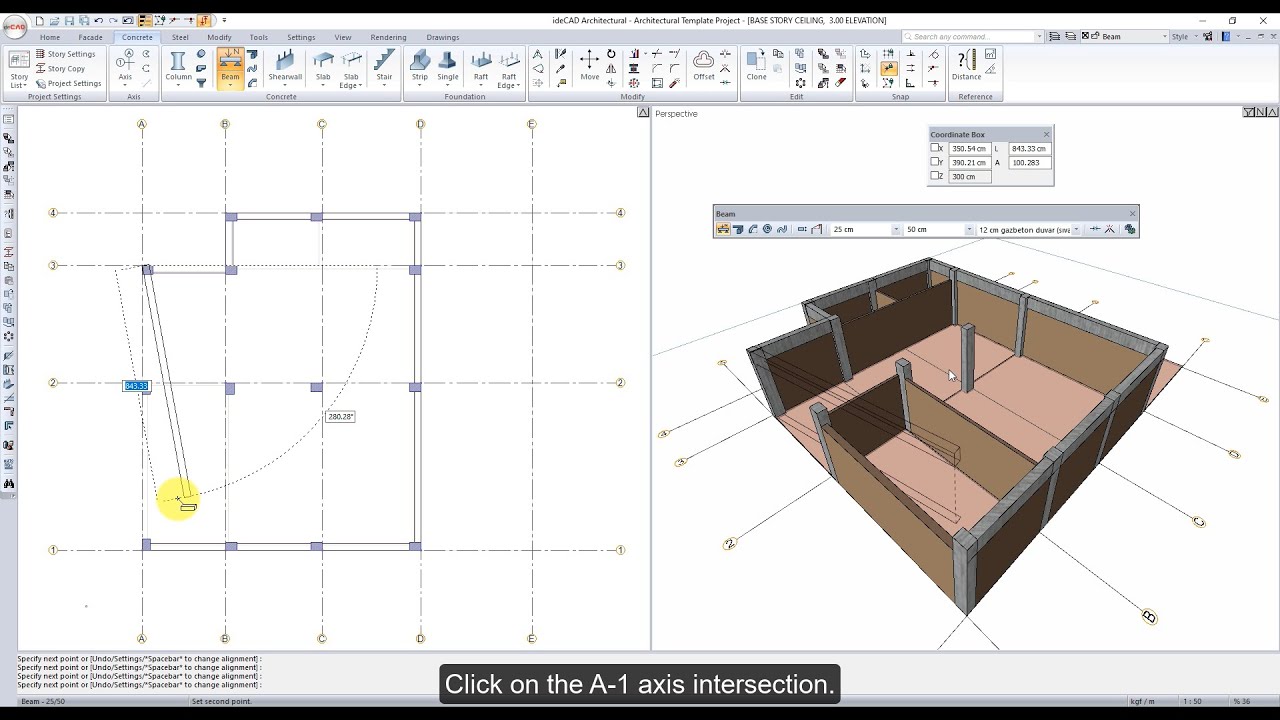Click the rotate icon in Modify group
Viewport: 1280px width, 720px height.
coord(611,54)
